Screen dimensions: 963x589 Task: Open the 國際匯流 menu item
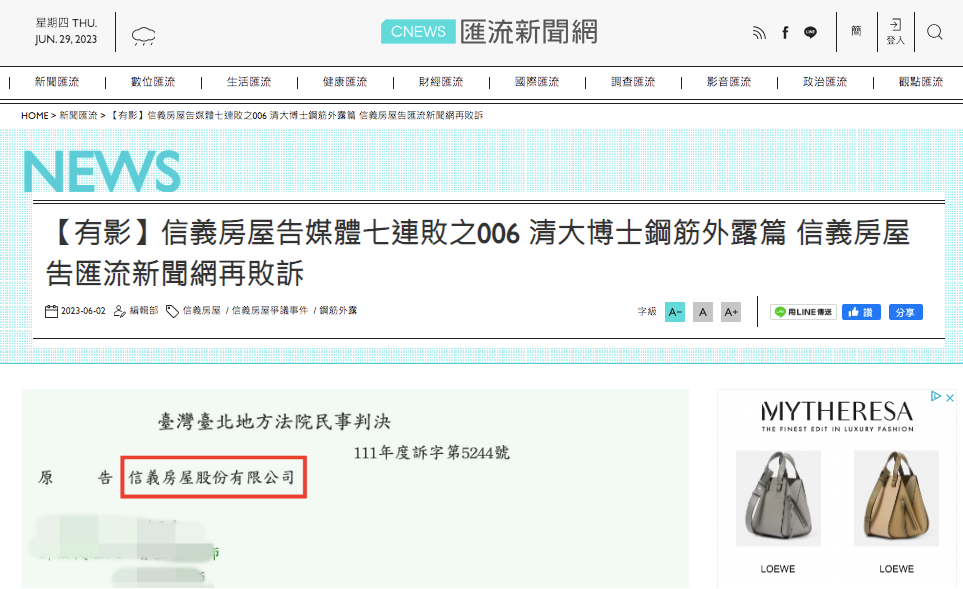[x=537, y=82]
